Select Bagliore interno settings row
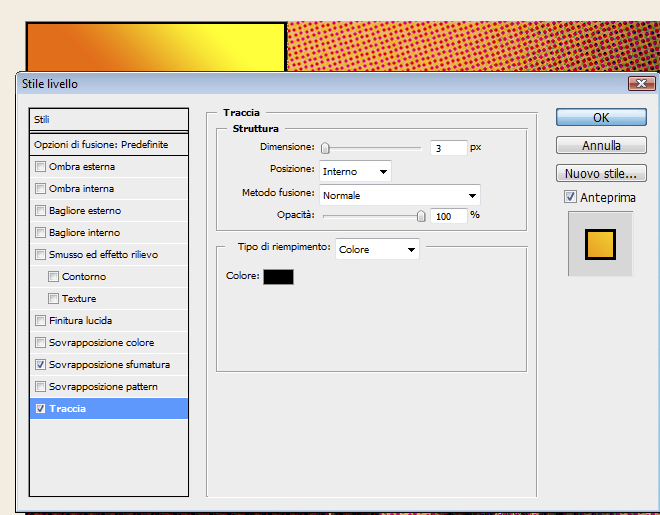This screenshot has height=515, width=660. pos(109,233)
